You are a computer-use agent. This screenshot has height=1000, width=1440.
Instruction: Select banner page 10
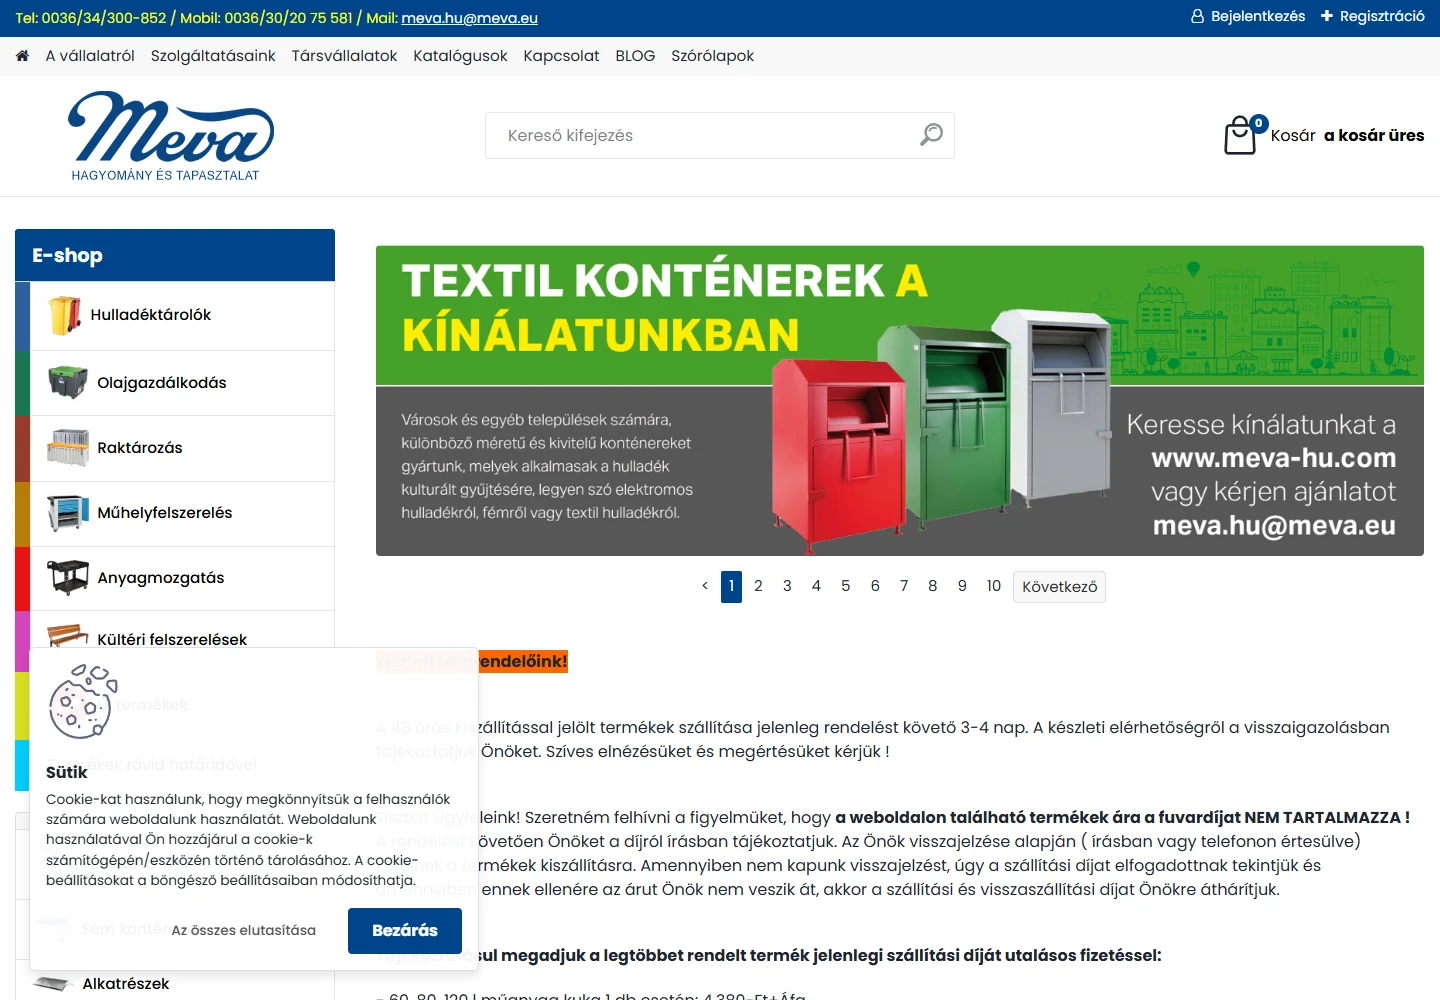click(x=993, y=586)
